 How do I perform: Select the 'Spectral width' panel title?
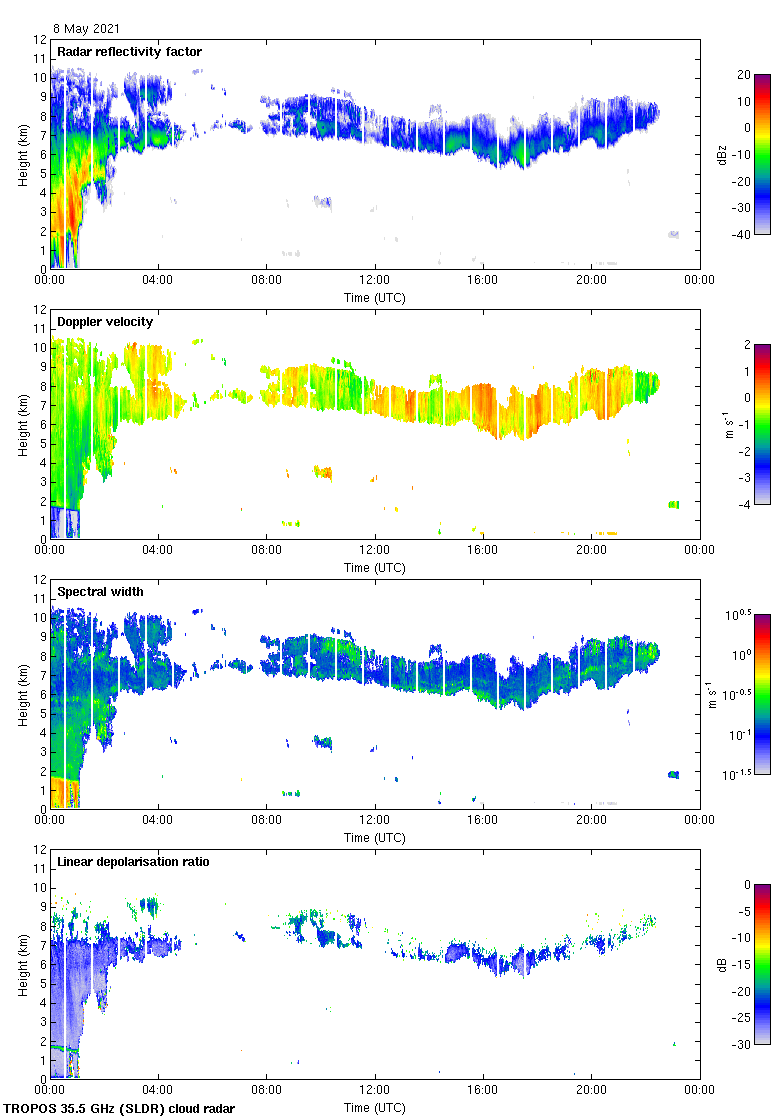click(x=100, y=592)
